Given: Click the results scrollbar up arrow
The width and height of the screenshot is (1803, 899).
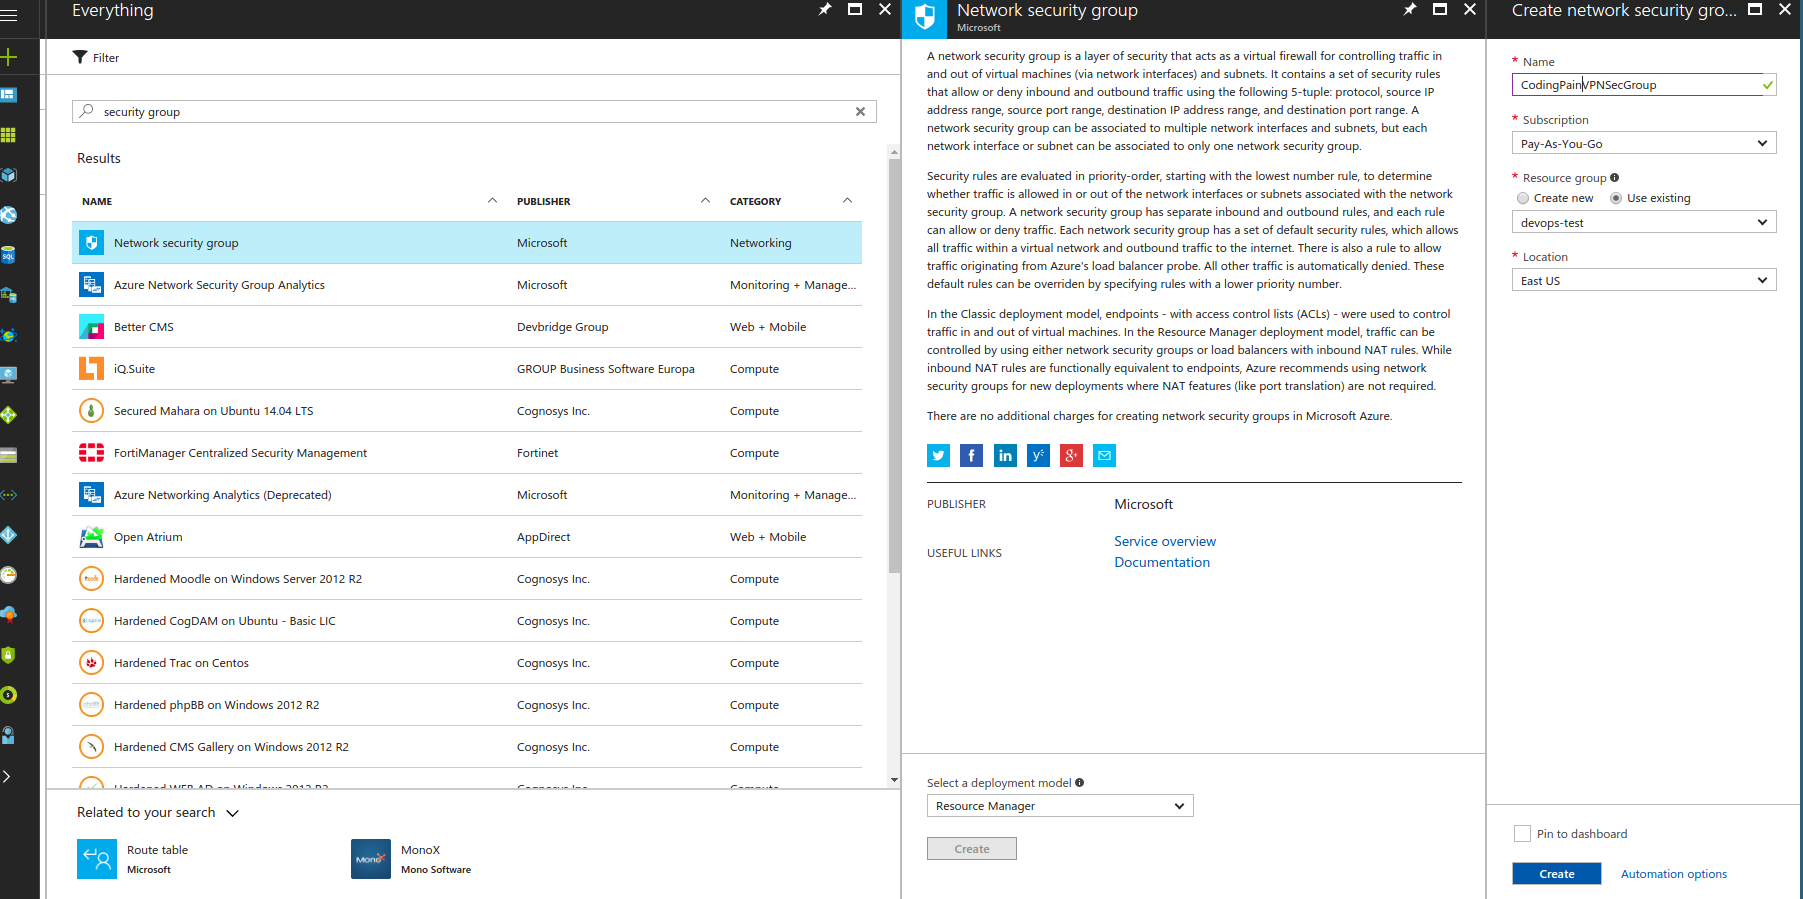Looking at the screenshot, I should point(894,153).
